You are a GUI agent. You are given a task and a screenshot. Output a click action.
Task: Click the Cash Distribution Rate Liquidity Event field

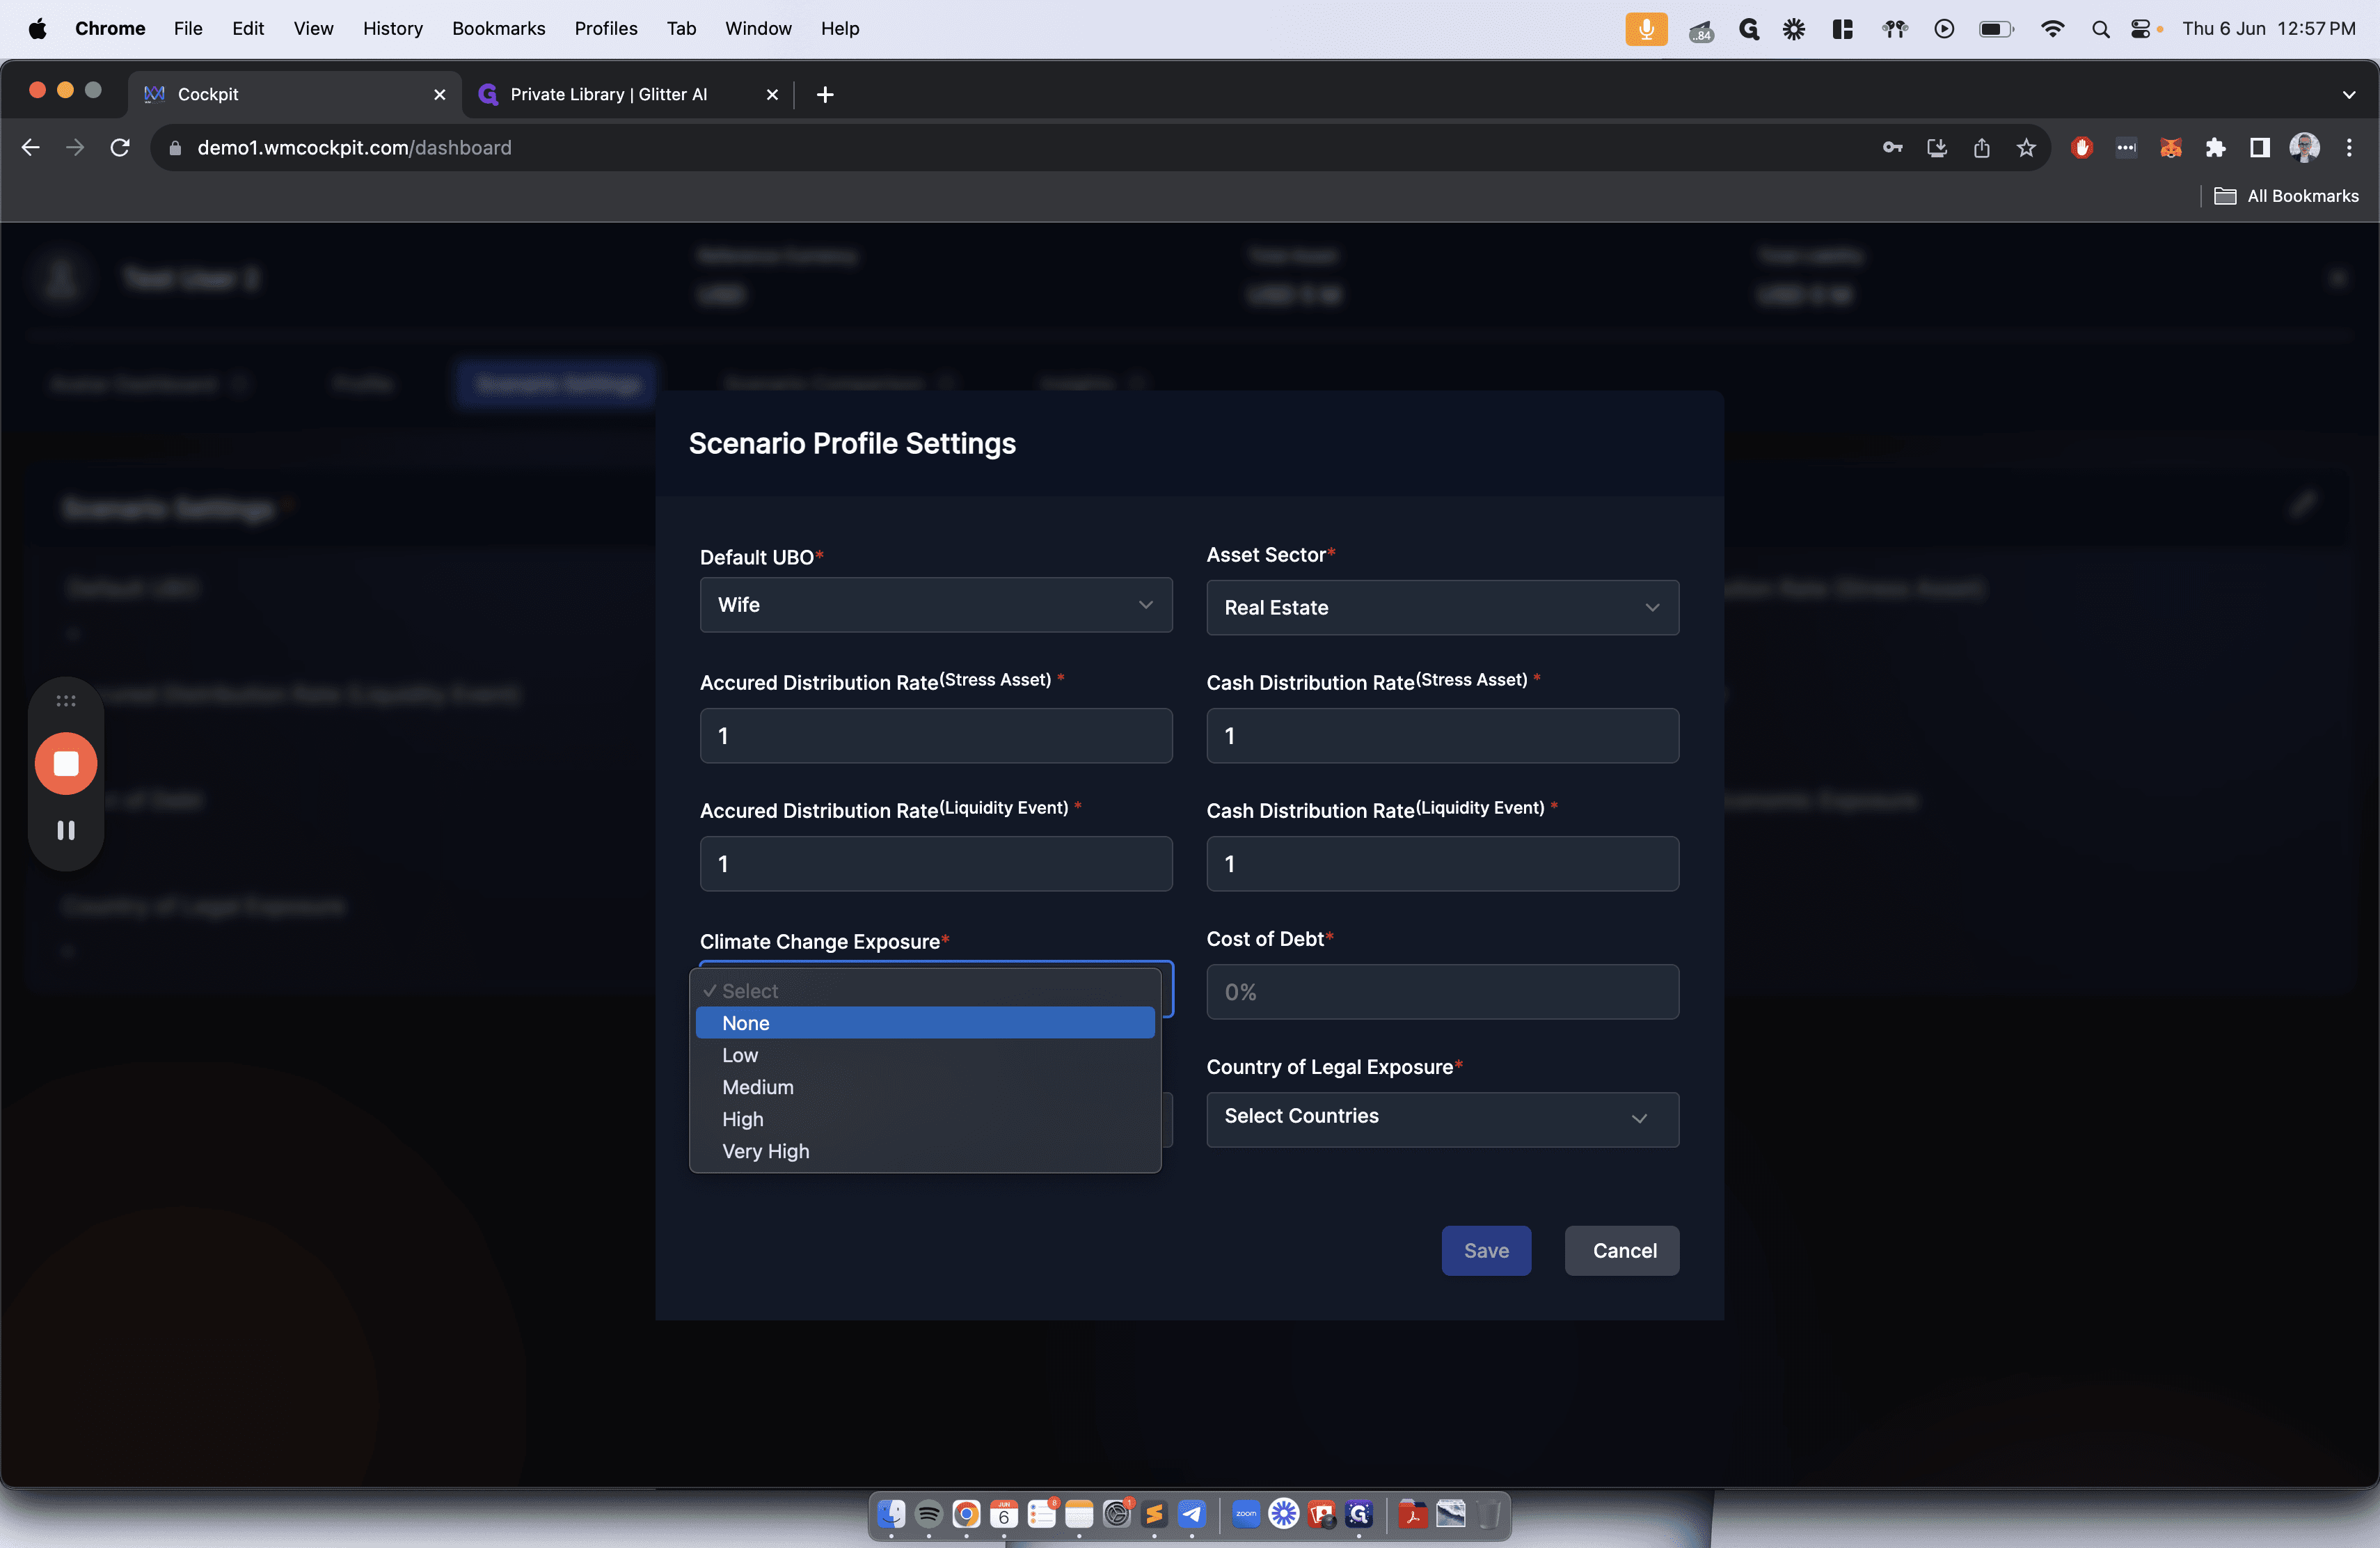click(x=1443, y=864)
